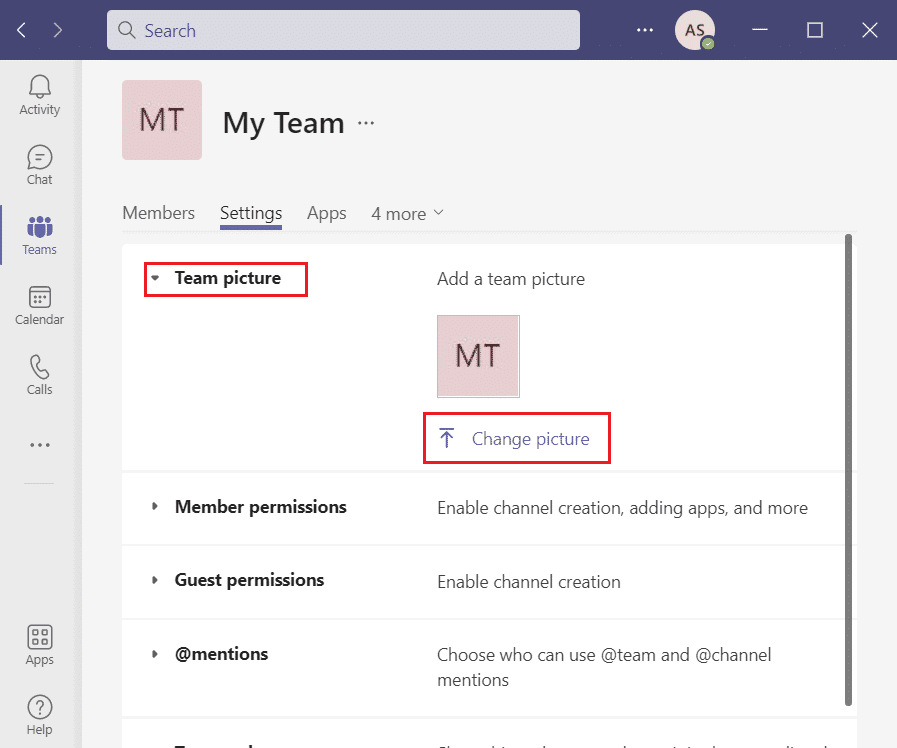Open the 4 more tabs dropdown
This screenshot has width=897, height=748.
pyautogui.click(x=407, y=214)
